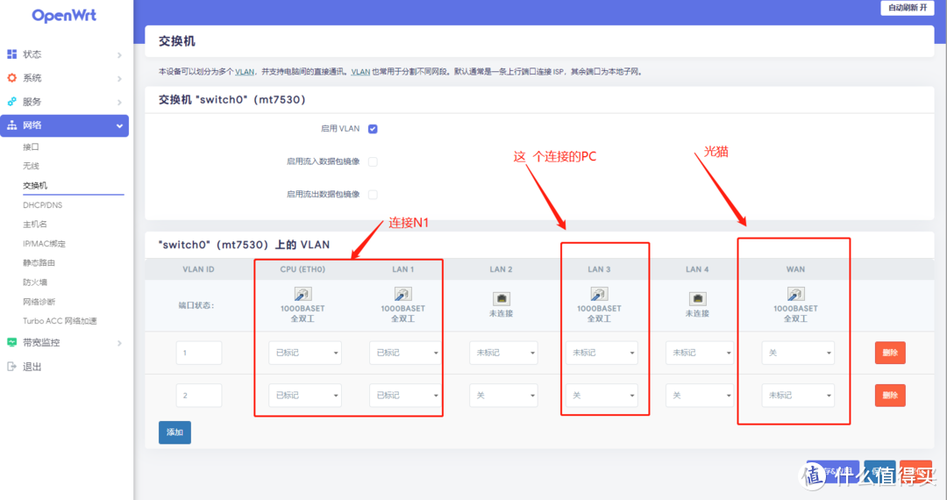Viewport: 947px width, 500px height.
Task: Open VLAN 1 CPU (ETH0) dropdown
Action: pos(305,353)
